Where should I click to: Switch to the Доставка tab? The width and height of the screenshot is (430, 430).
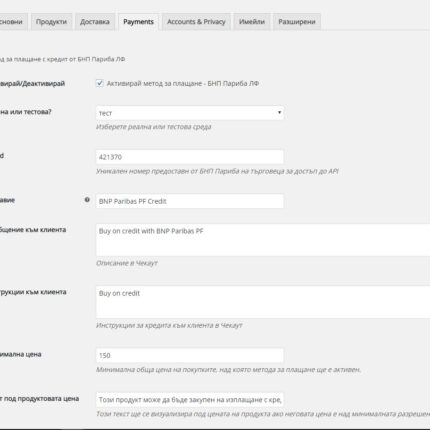pos(95,22)
